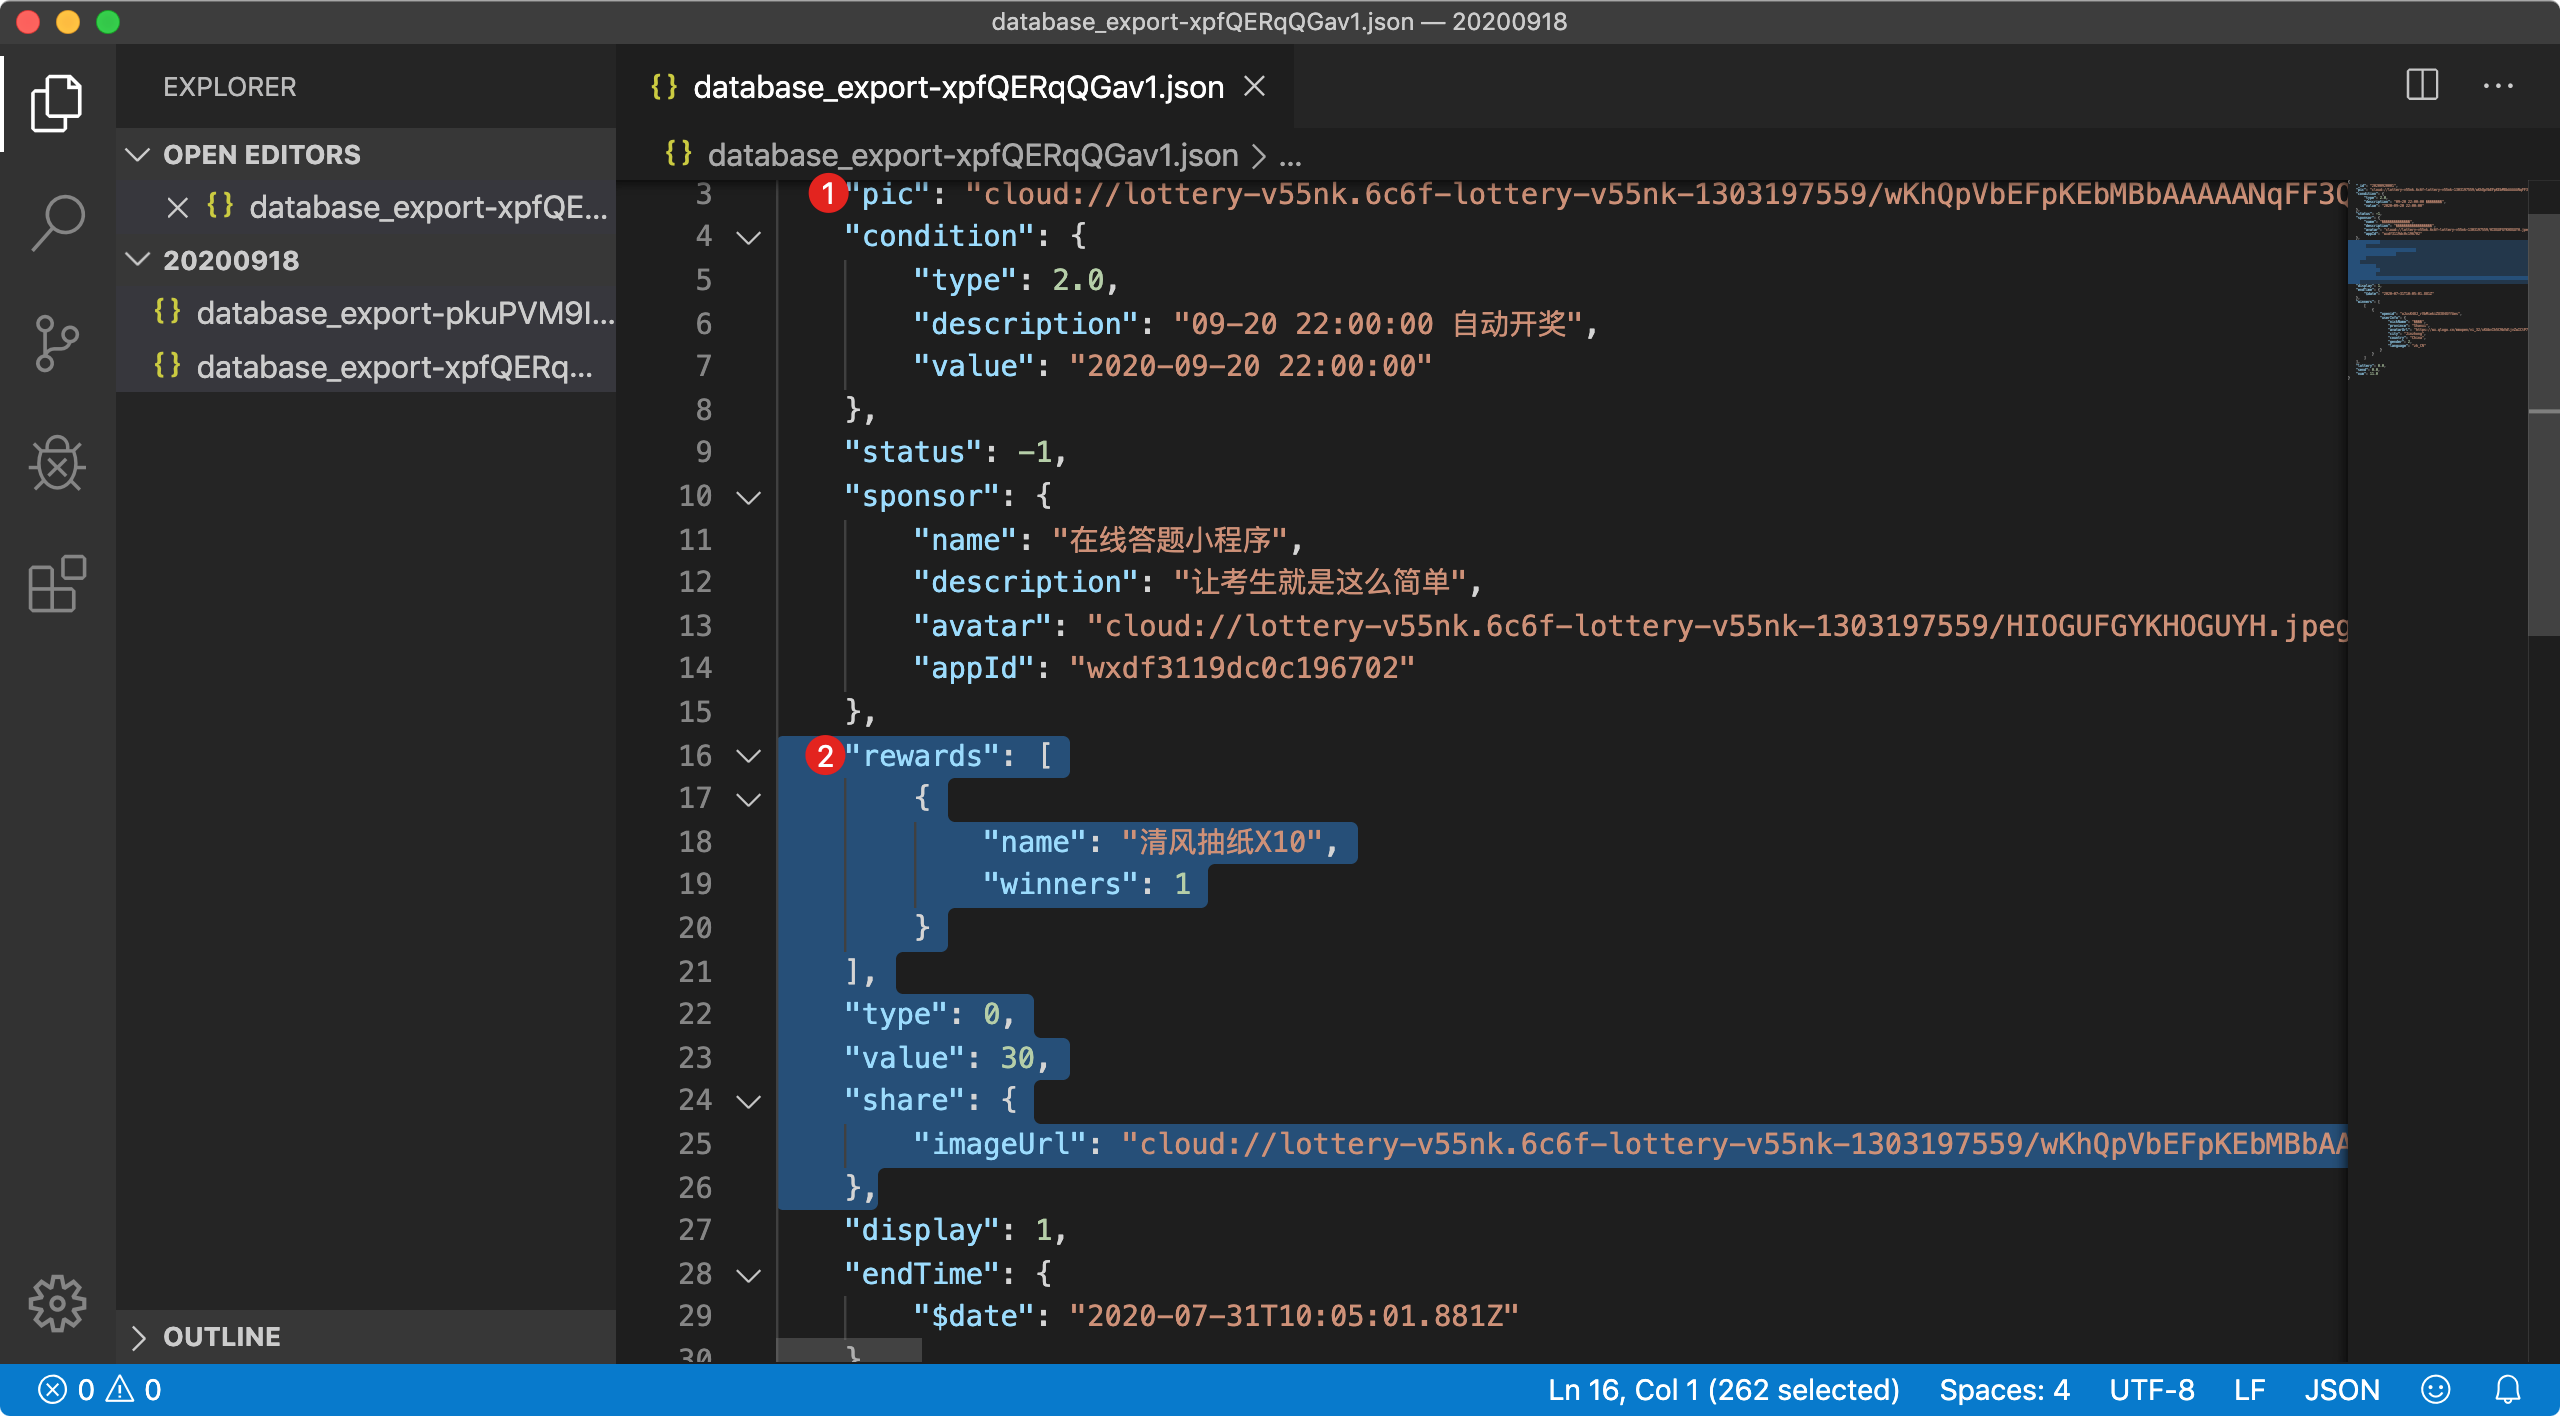Open the Source Control view
Viewport: 2560px width, 1416px height.
tap(57, 343)
